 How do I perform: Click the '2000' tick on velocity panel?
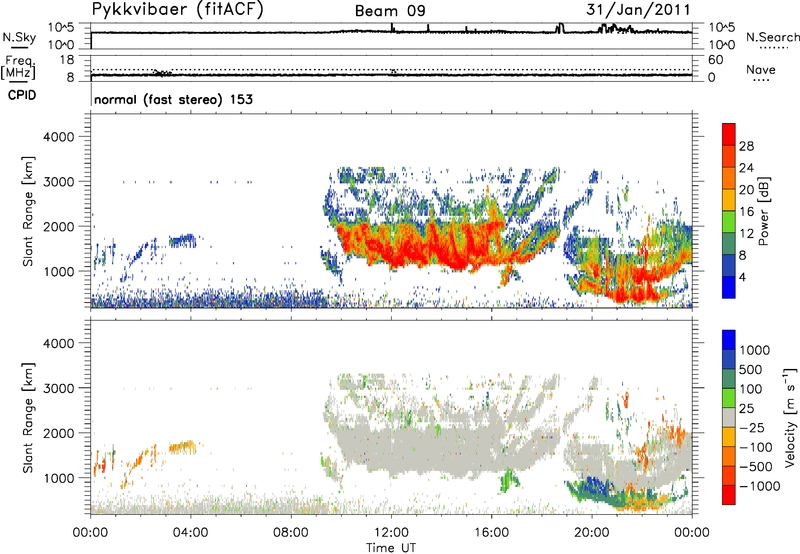[x=58, y=433]
